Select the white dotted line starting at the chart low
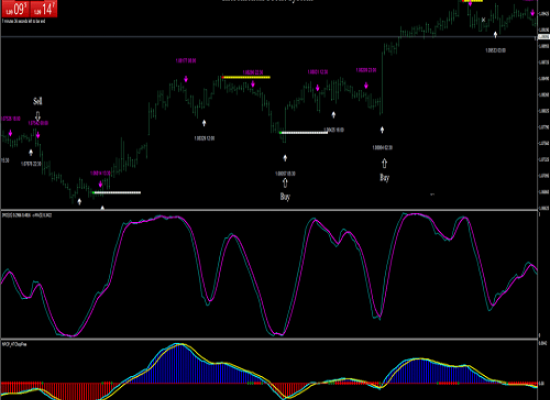550x400 pixels. [116, 193]
